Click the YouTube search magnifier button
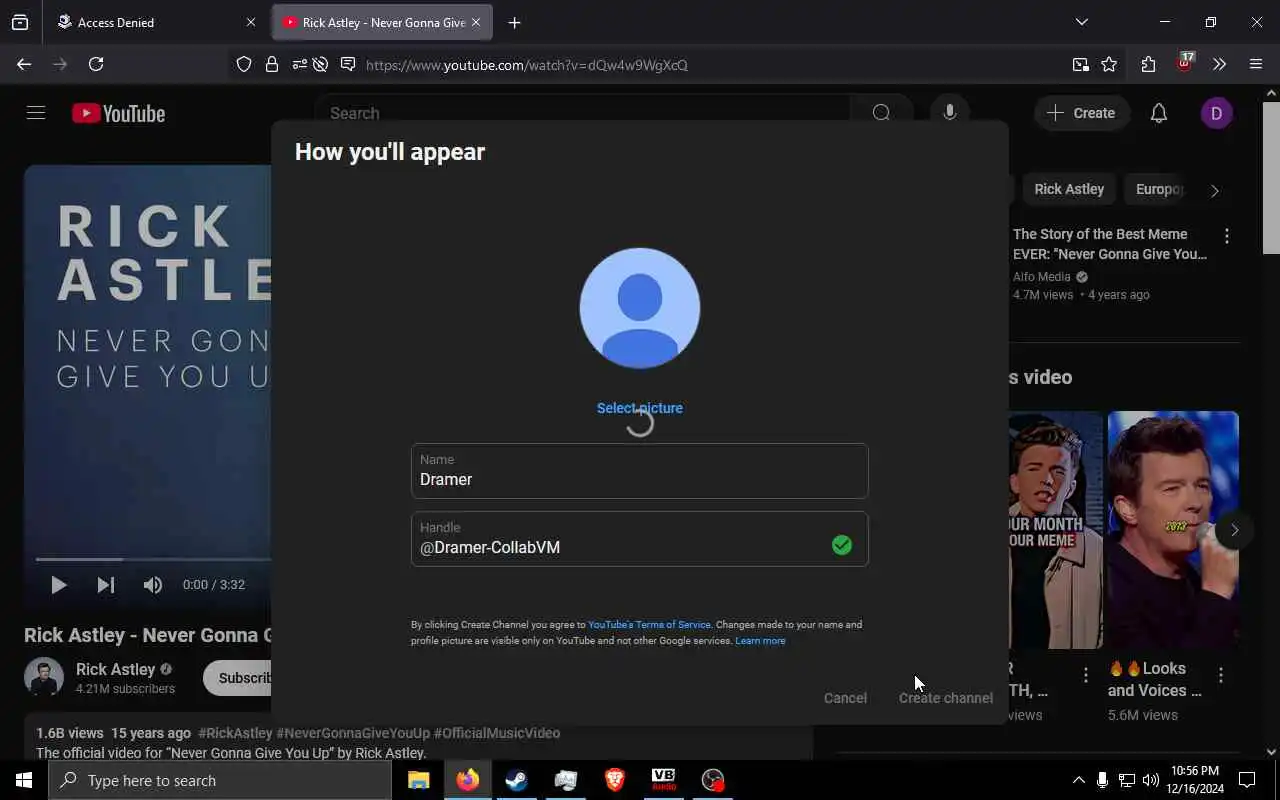Viewport: 1280px width, 800px height. tap(881, 113)
